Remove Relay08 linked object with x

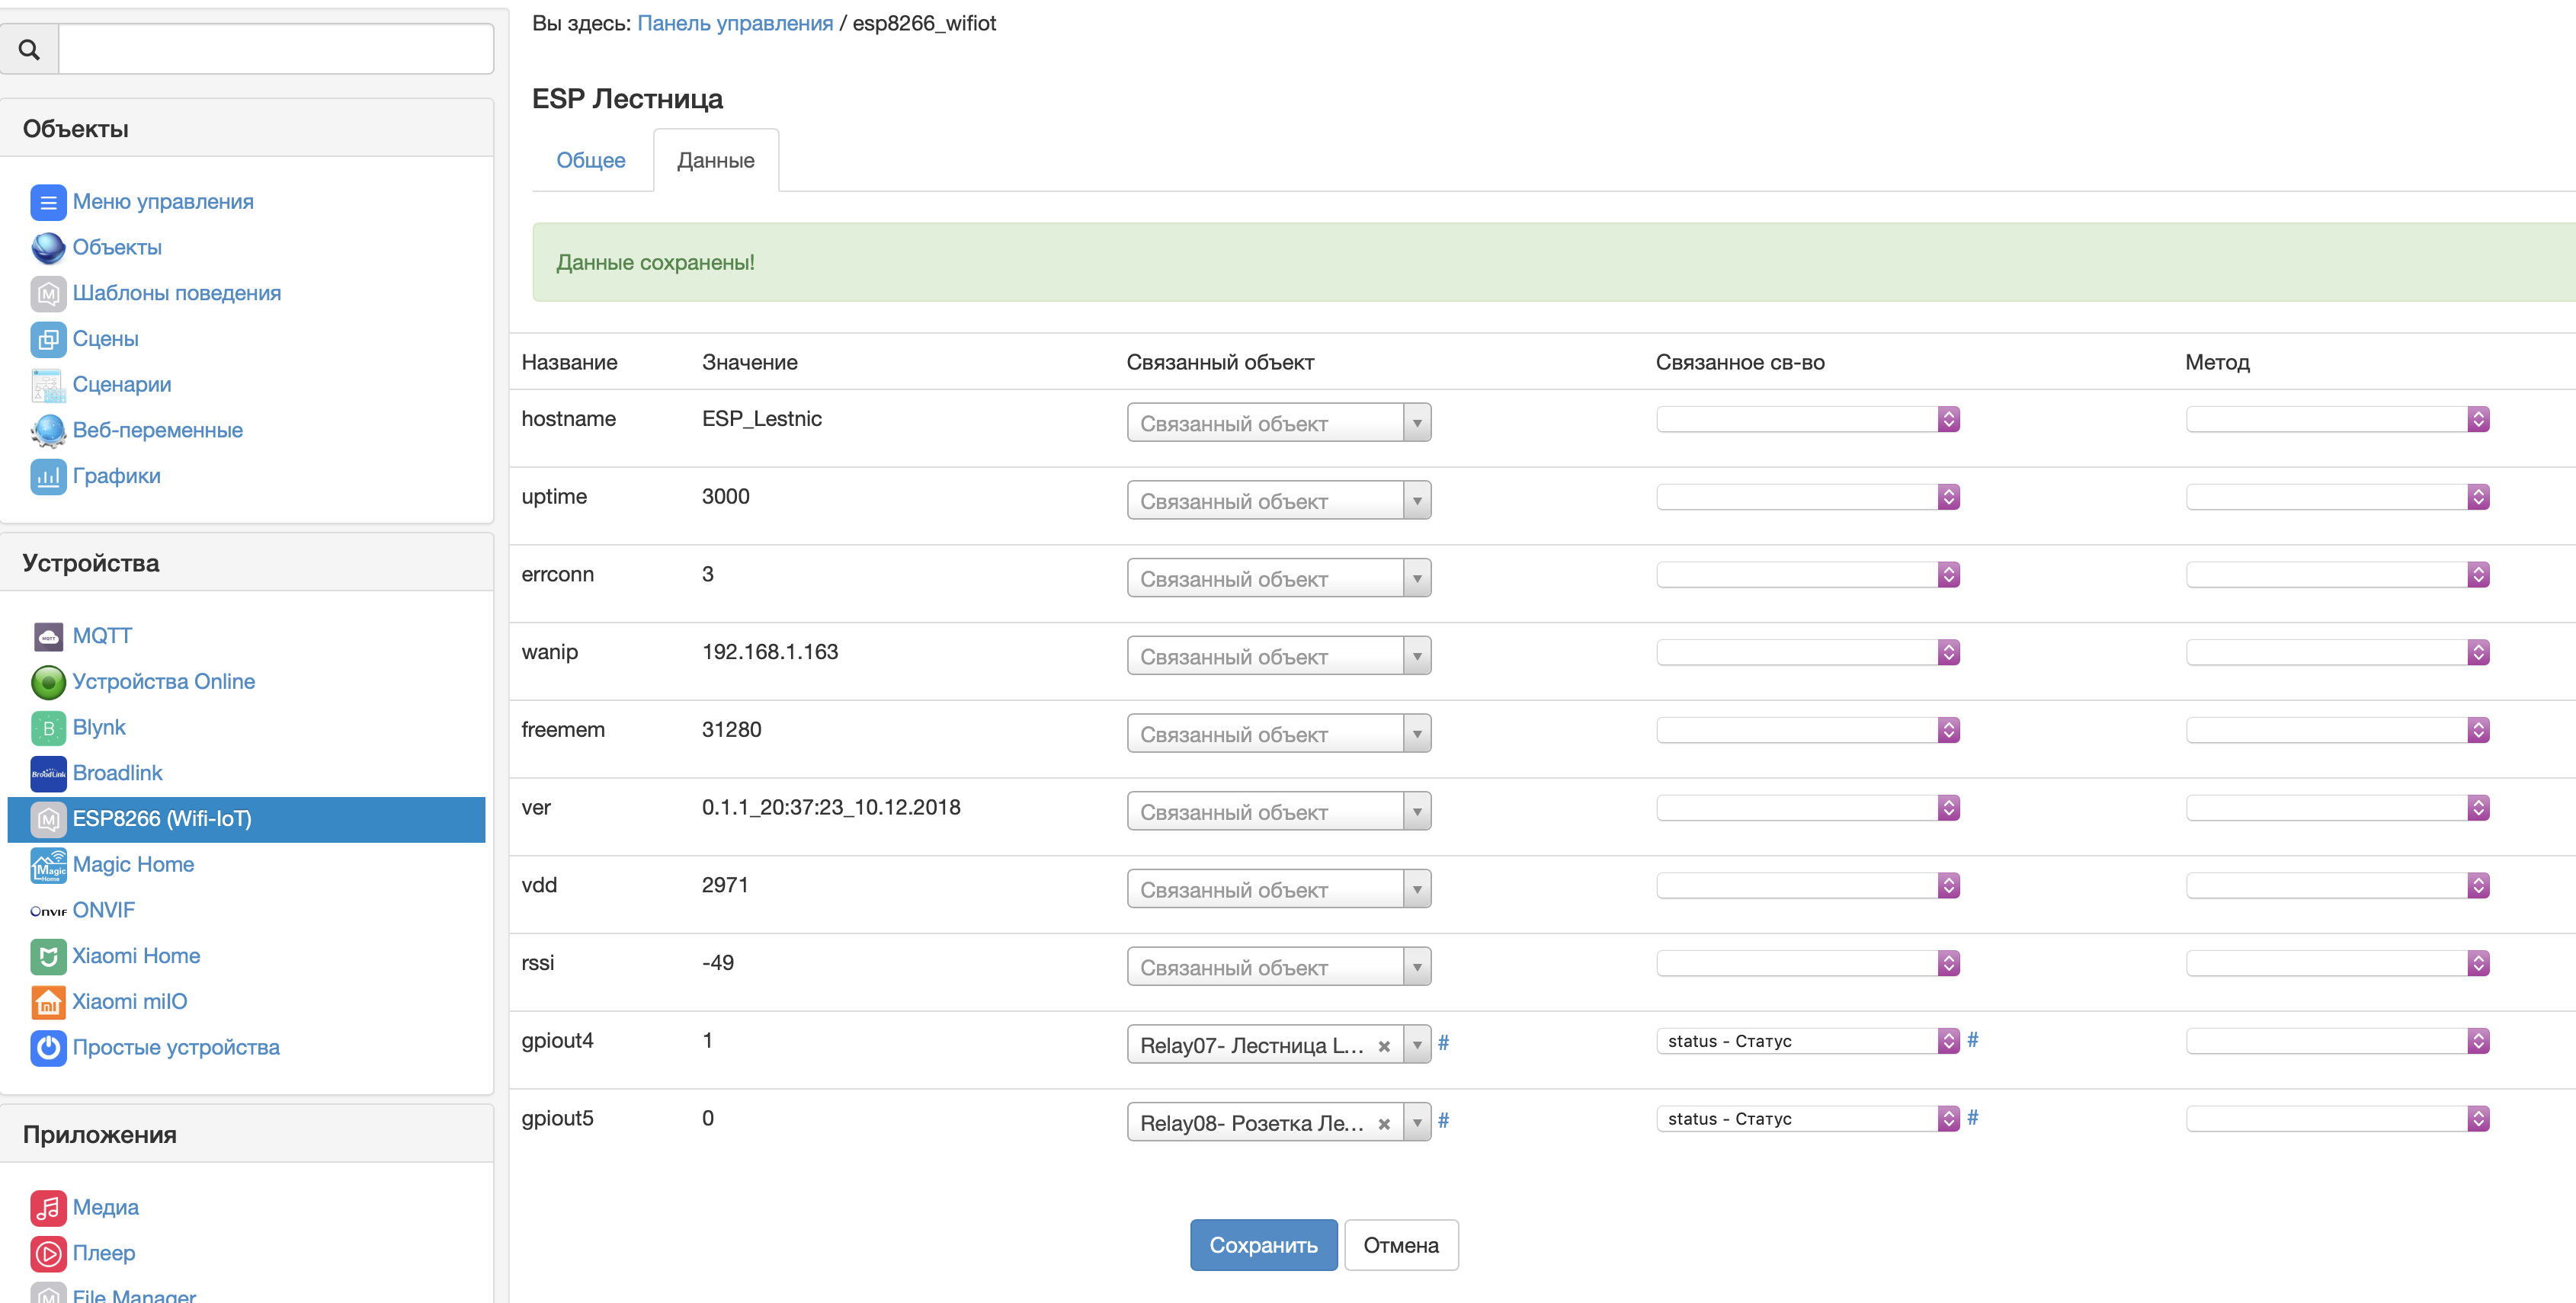[x=1384, y=1124]
